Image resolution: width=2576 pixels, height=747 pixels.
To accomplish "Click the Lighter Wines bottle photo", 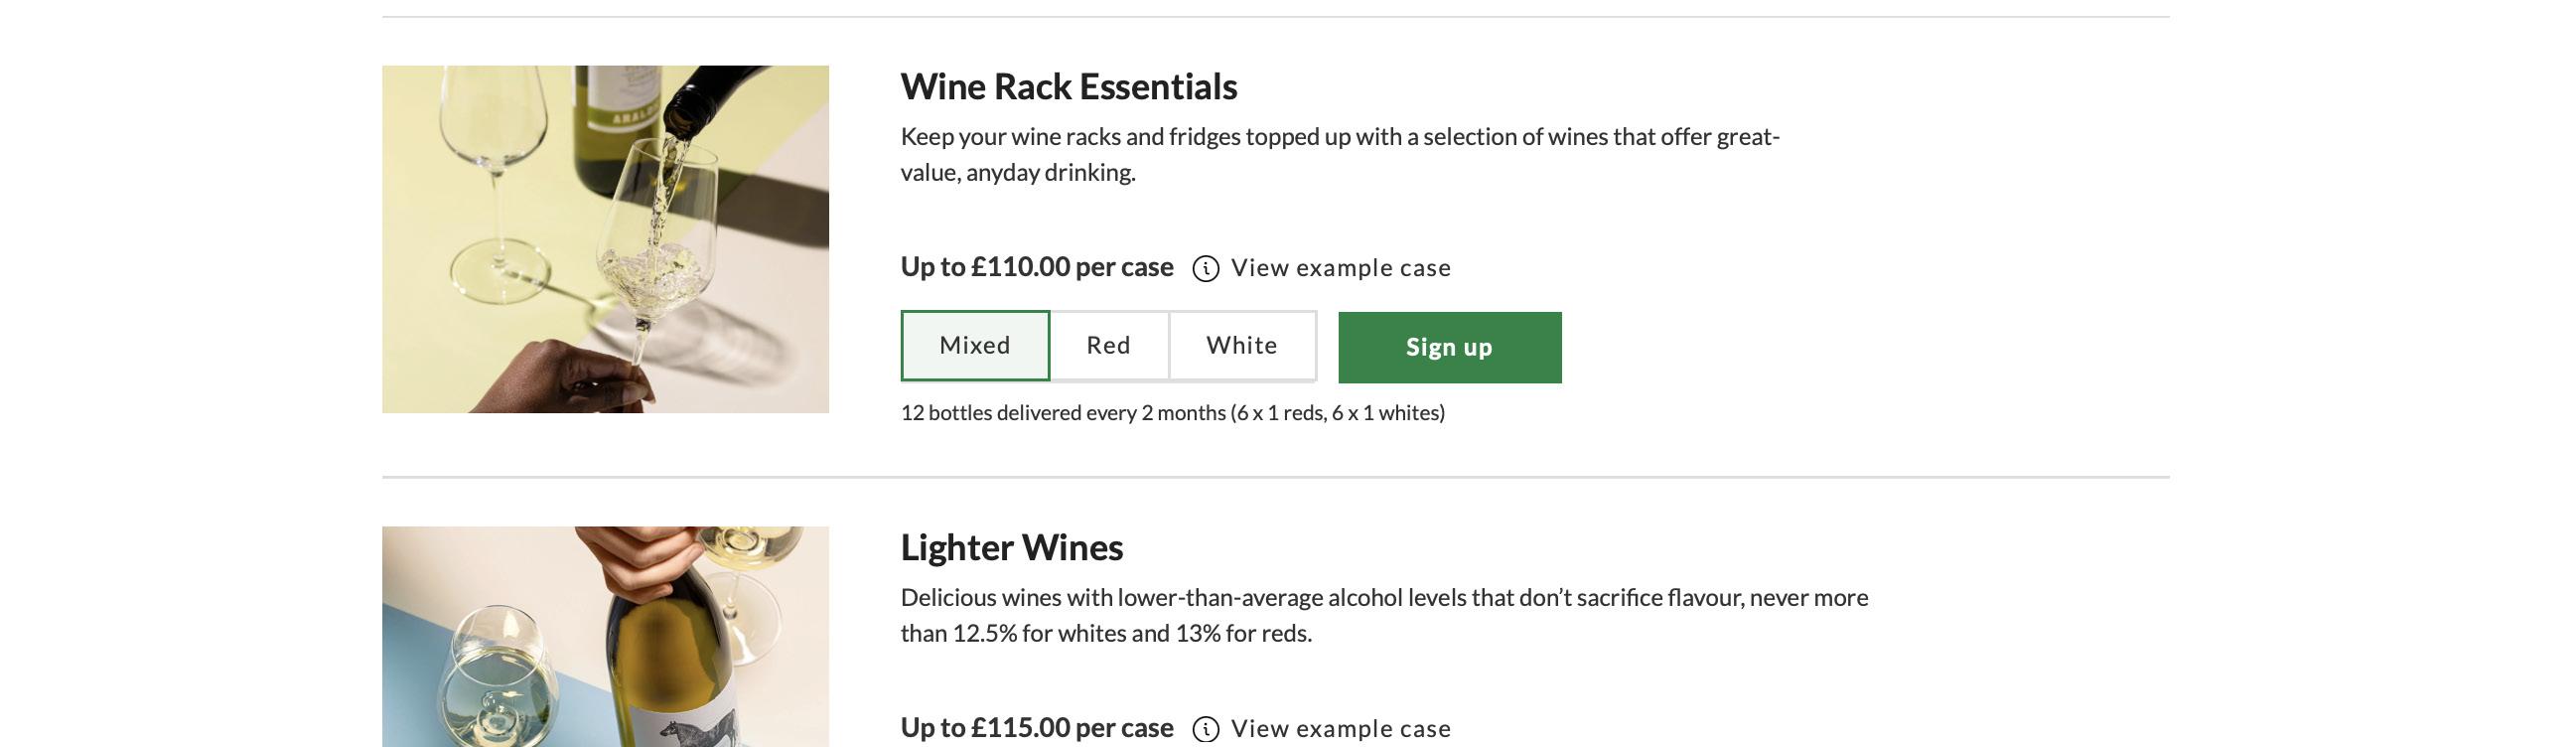I will click(x=605, y=636).
